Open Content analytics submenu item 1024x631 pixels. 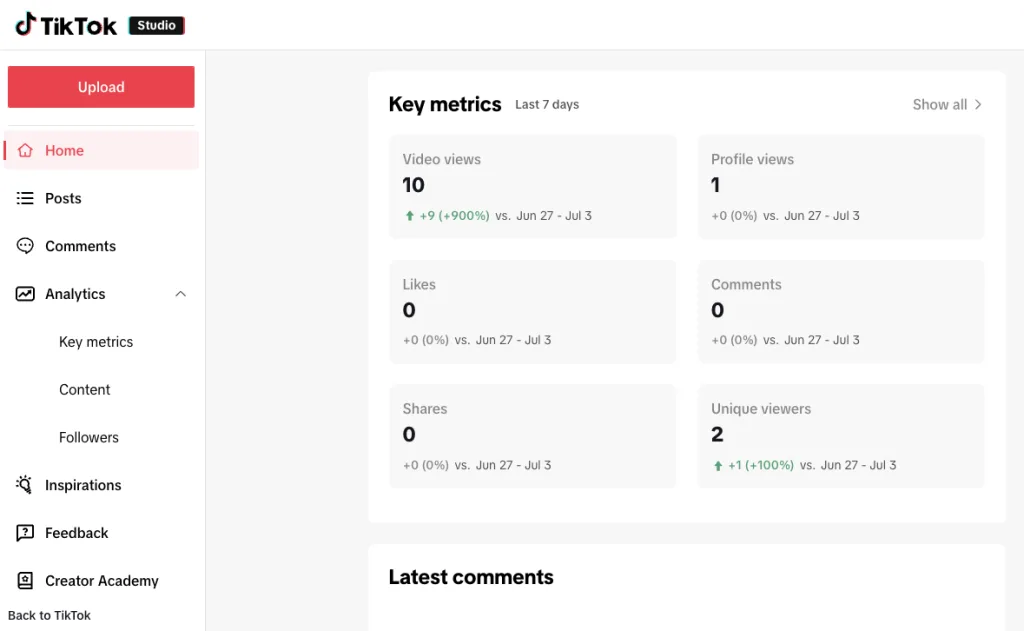pos(84,389)
